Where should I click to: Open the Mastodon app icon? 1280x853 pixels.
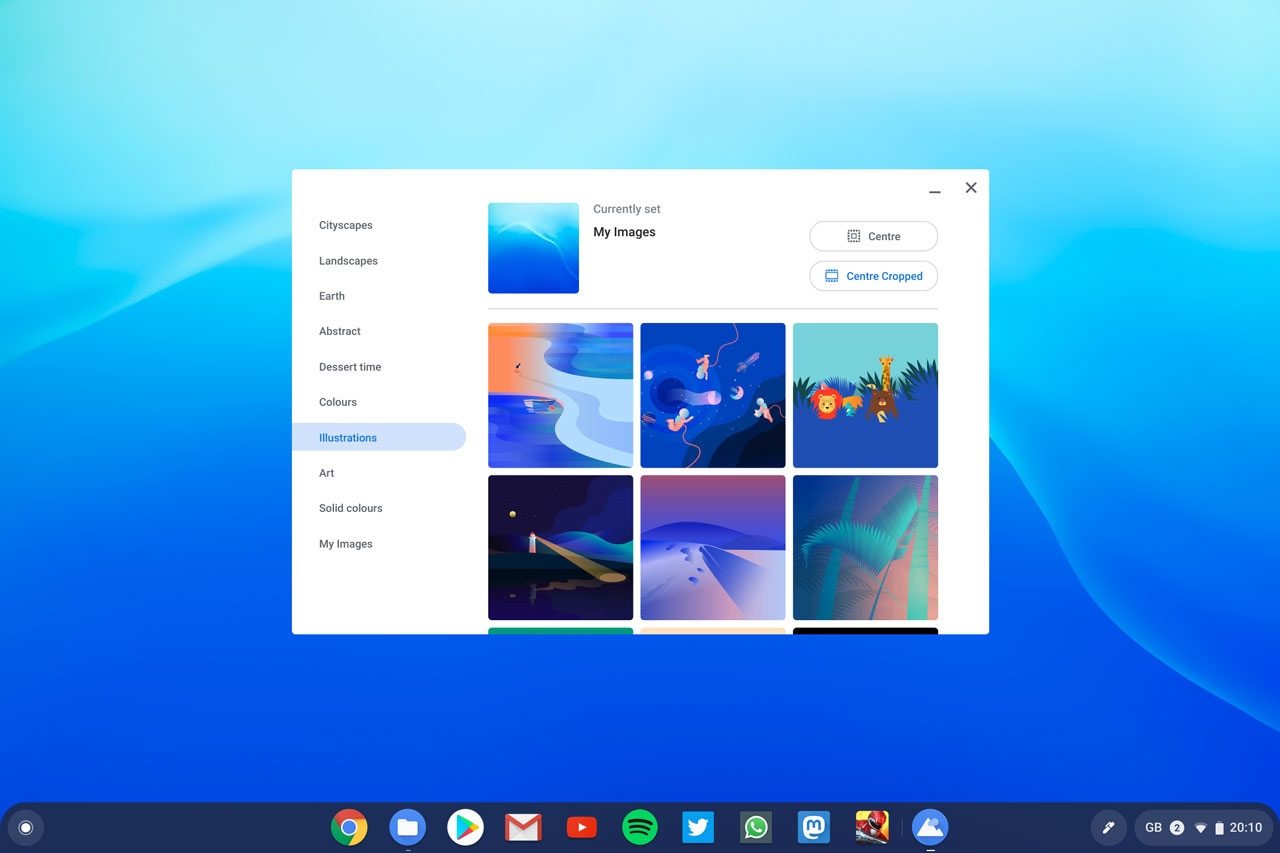coord(814,827)
